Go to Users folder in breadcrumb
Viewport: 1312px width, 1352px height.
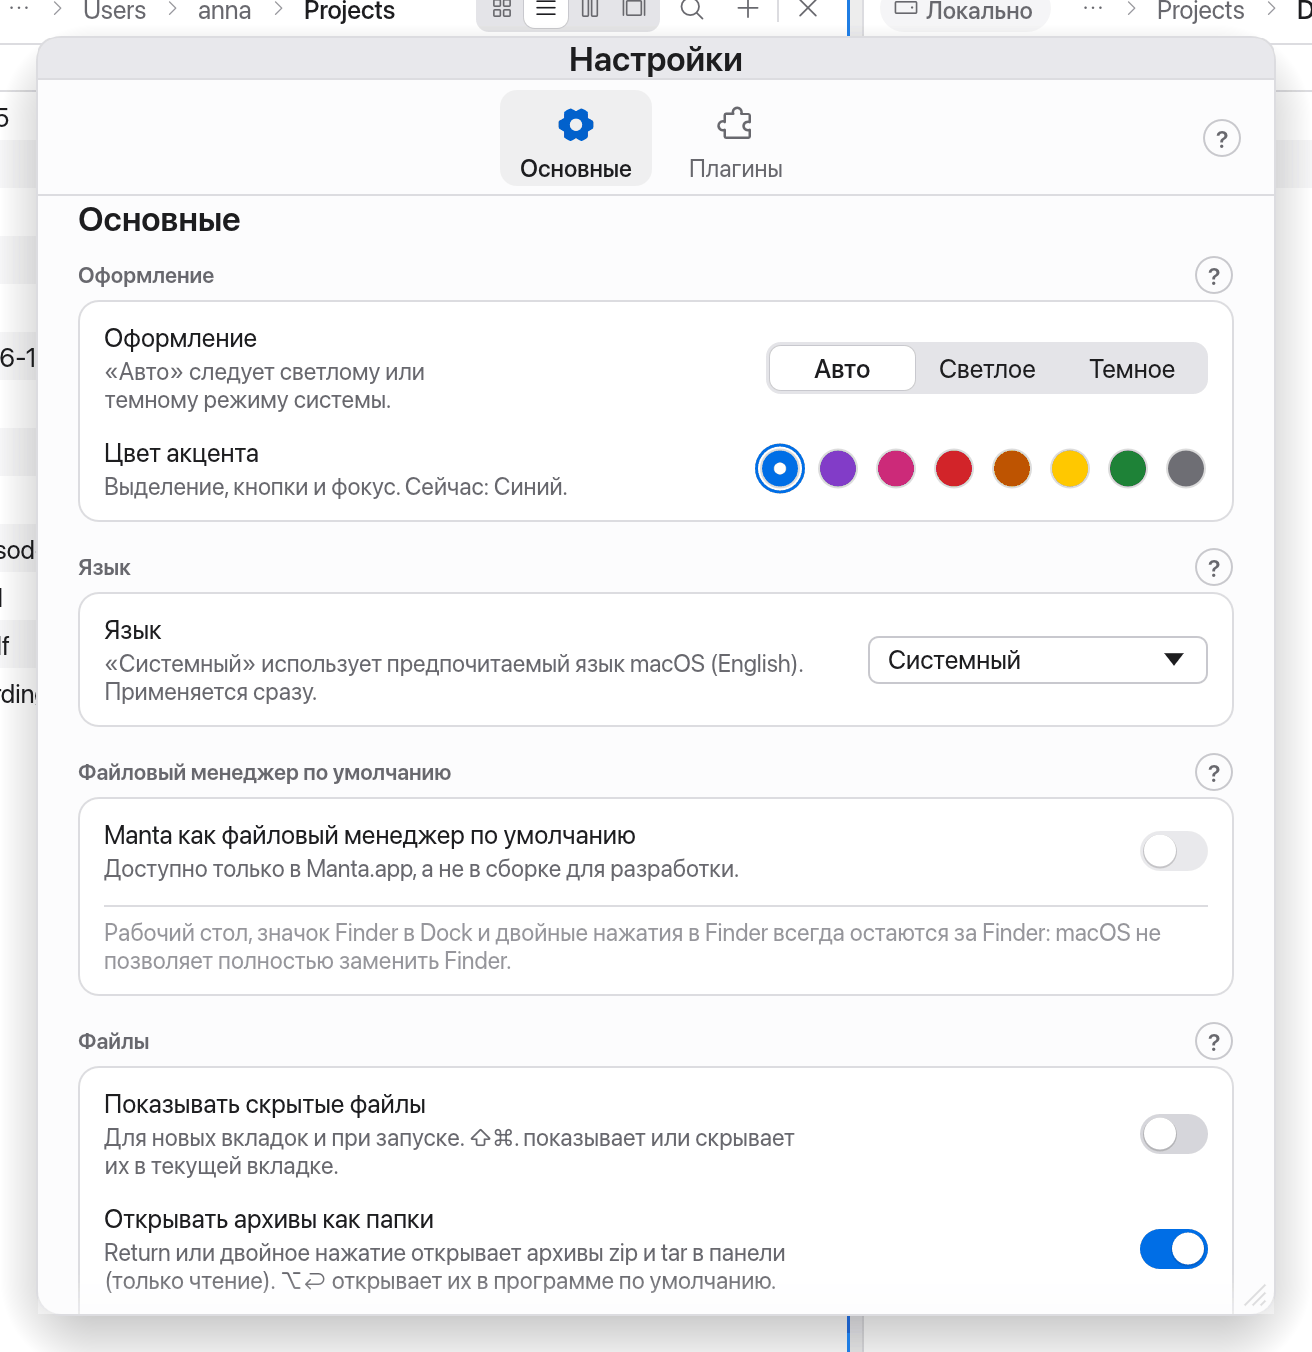[x=115, y=11]
